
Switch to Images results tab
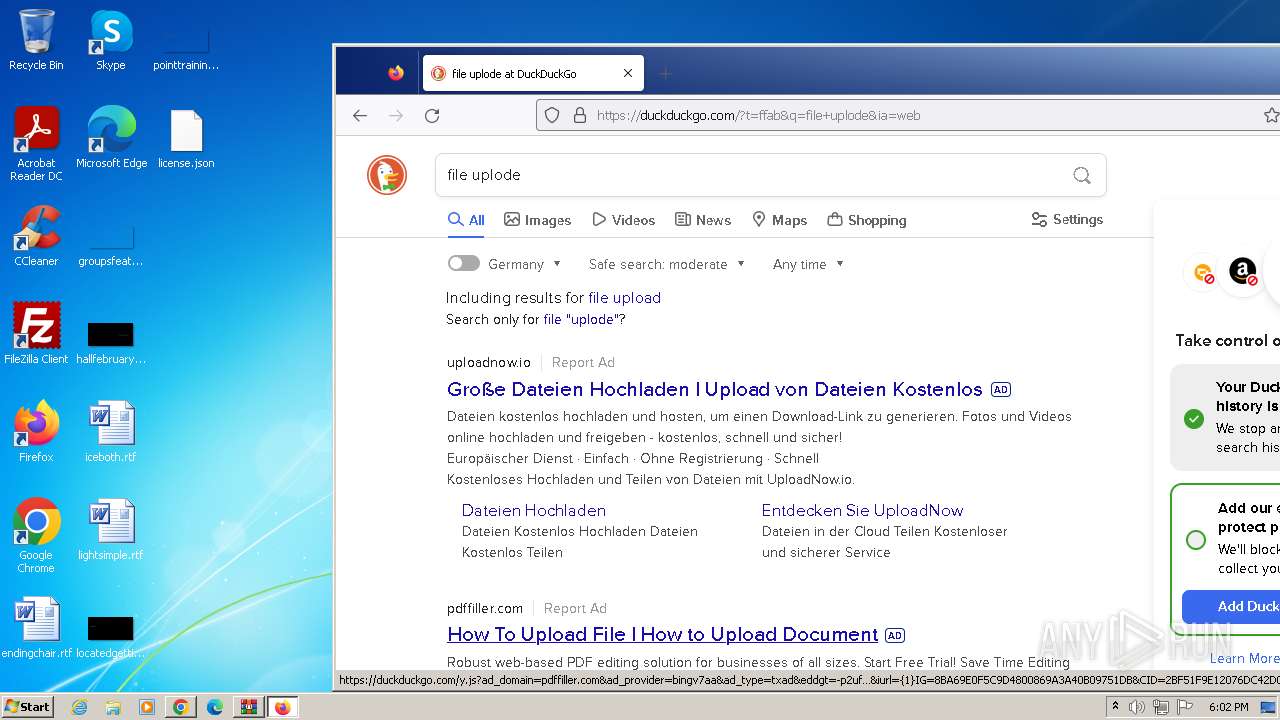coord(538,220)
